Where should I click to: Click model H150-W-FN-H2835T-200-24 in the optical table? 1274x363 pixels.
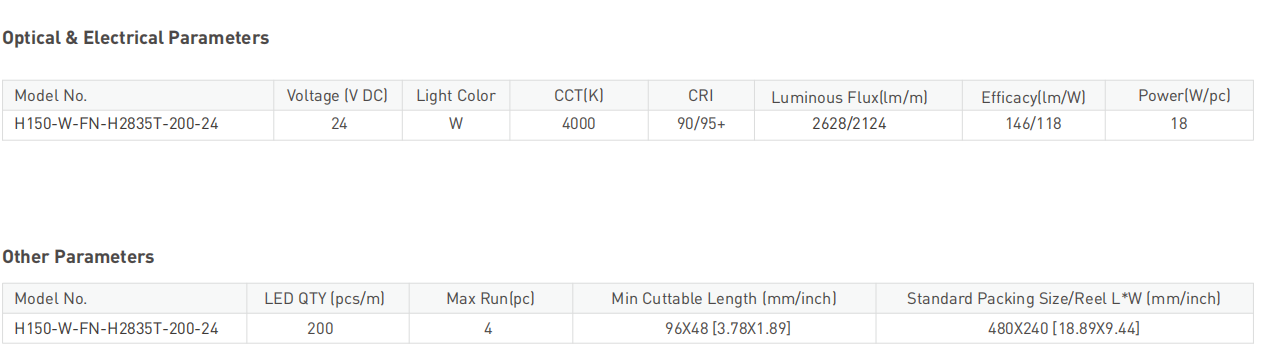coord(116,124)
